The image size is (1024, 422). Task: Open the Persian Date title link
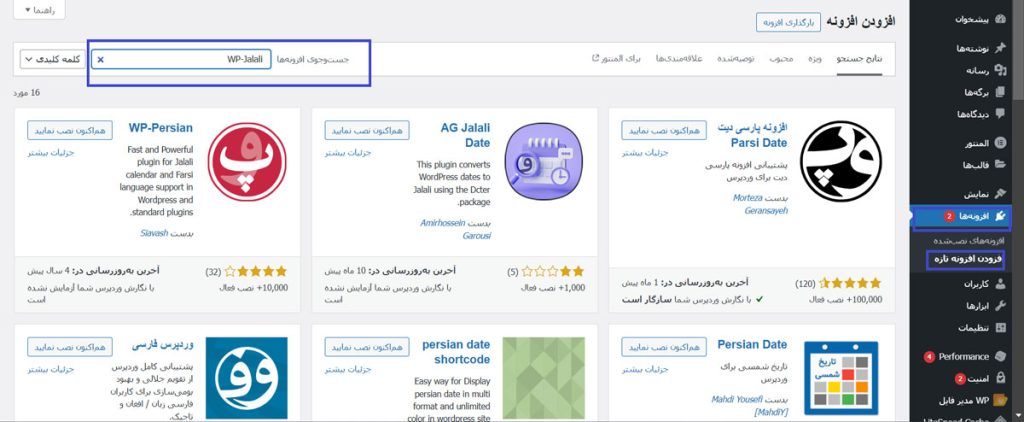[752, 345]
